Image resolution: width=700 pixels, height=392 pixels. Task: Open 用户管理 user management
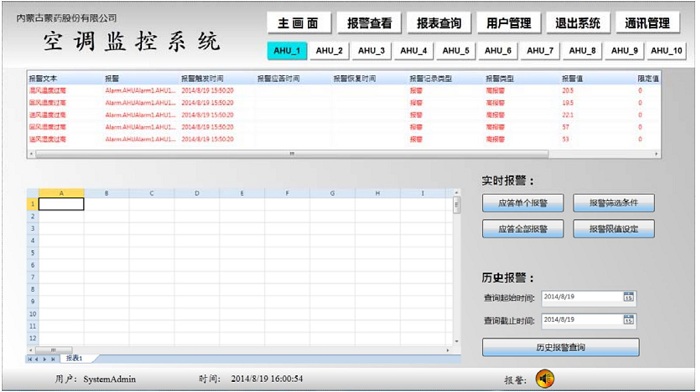(508, 23)
